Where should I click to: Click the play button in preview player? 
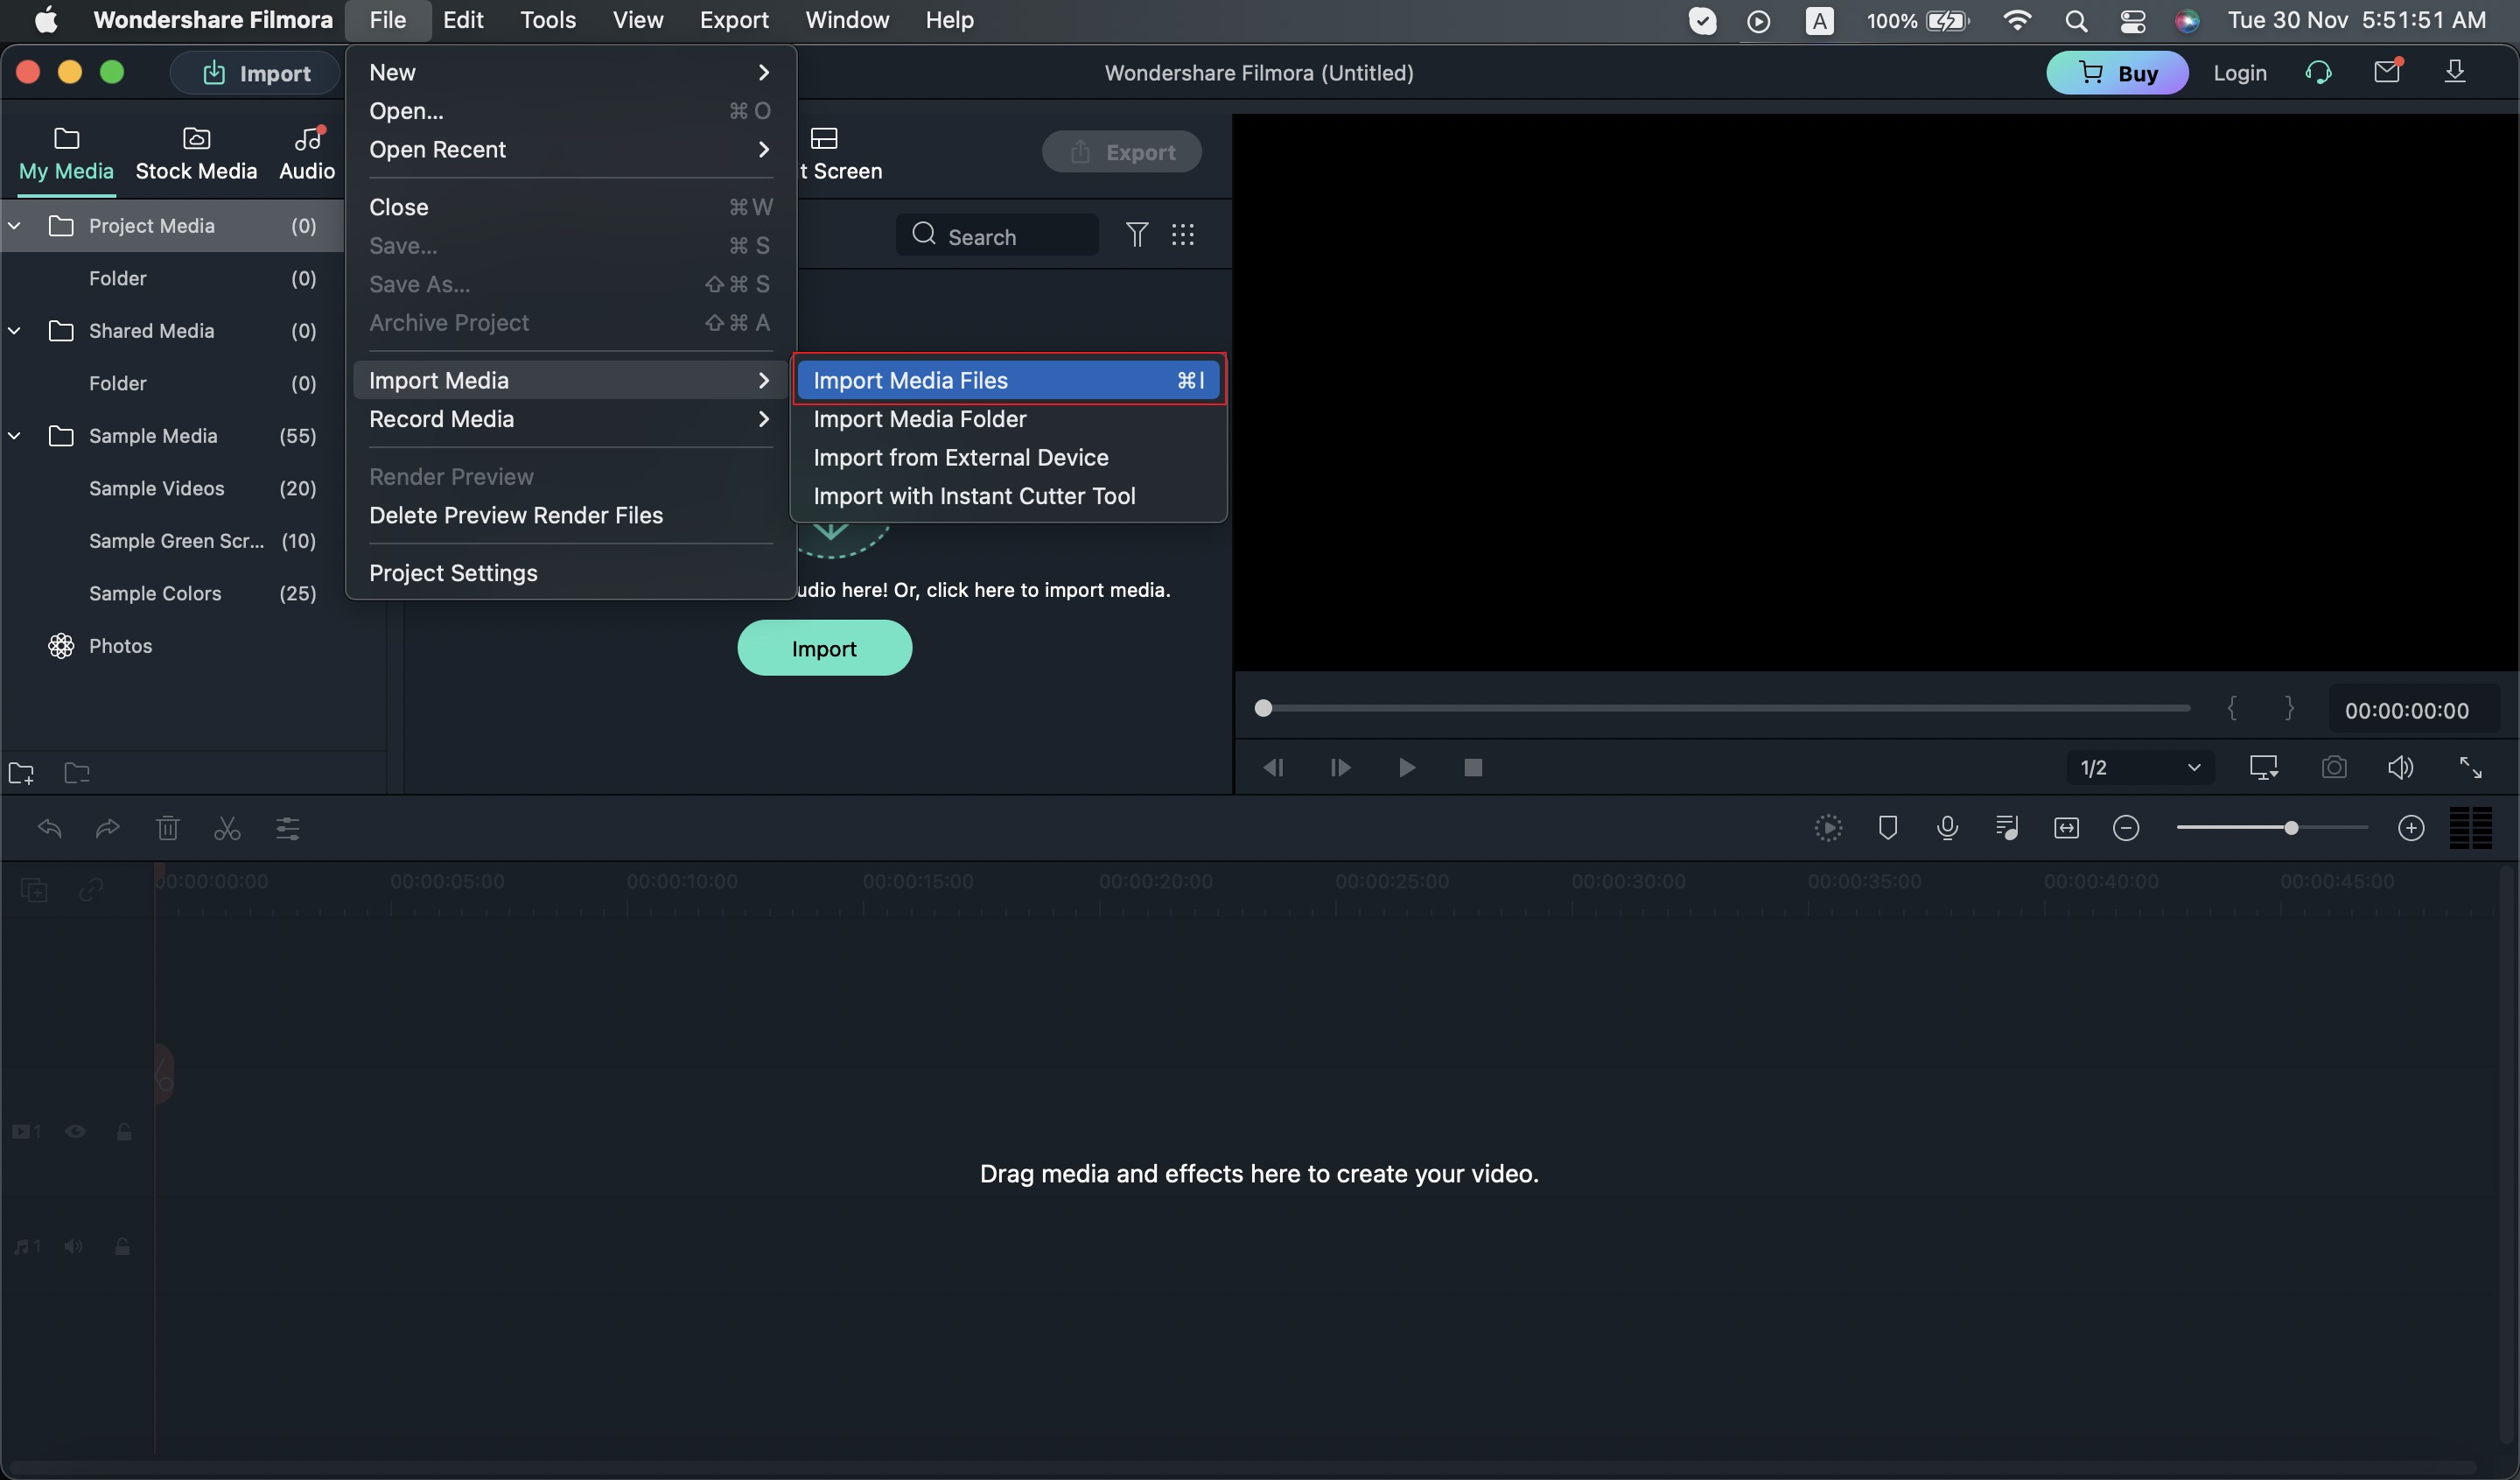click(1407, 767)
